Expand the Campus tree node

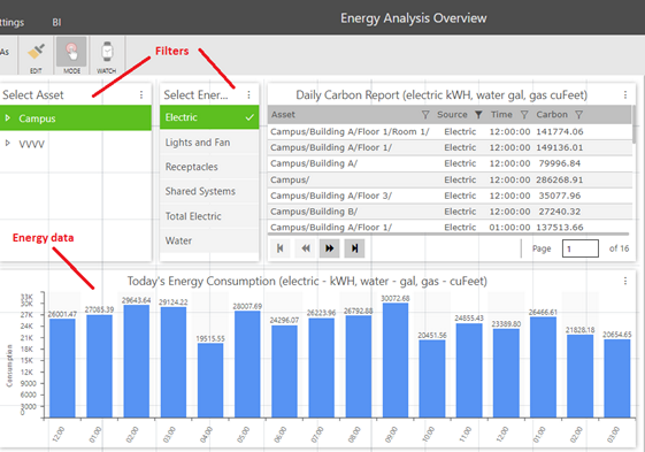pos(8,118)
